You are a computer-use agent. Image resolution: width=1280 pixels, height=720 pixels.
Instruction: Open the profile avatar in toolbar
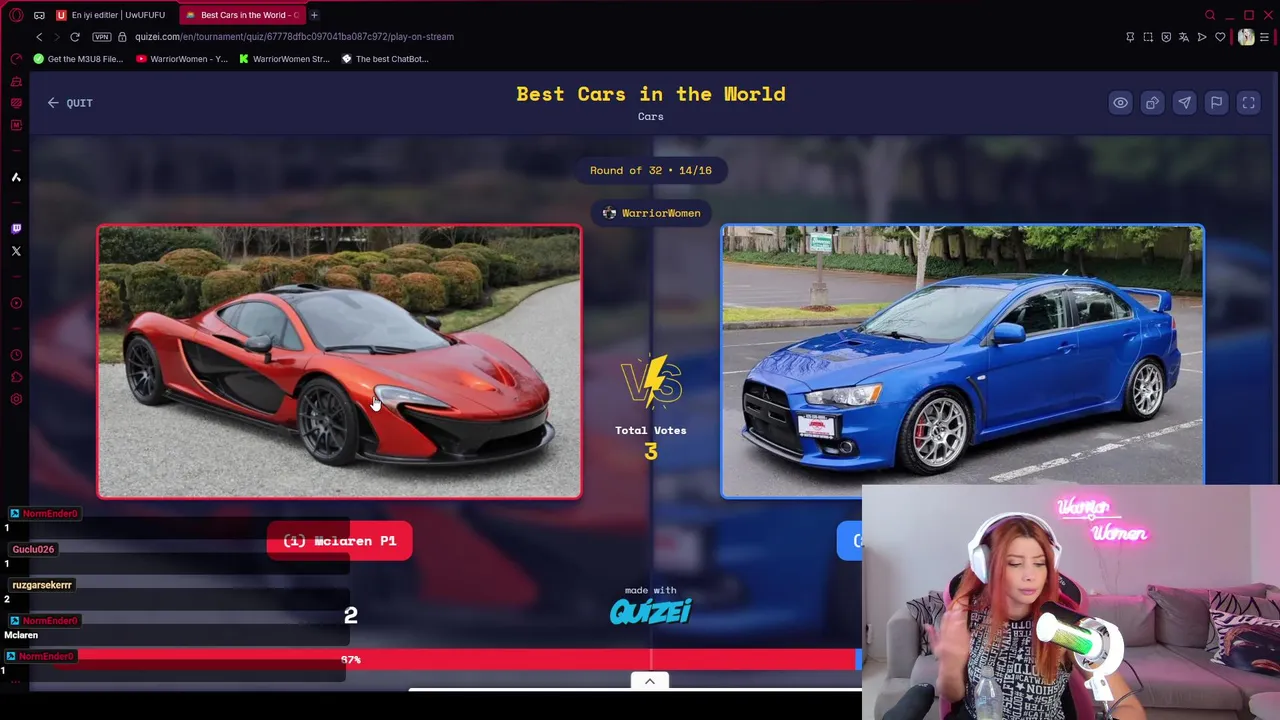pyautogui.click(x=1245, y=37)
